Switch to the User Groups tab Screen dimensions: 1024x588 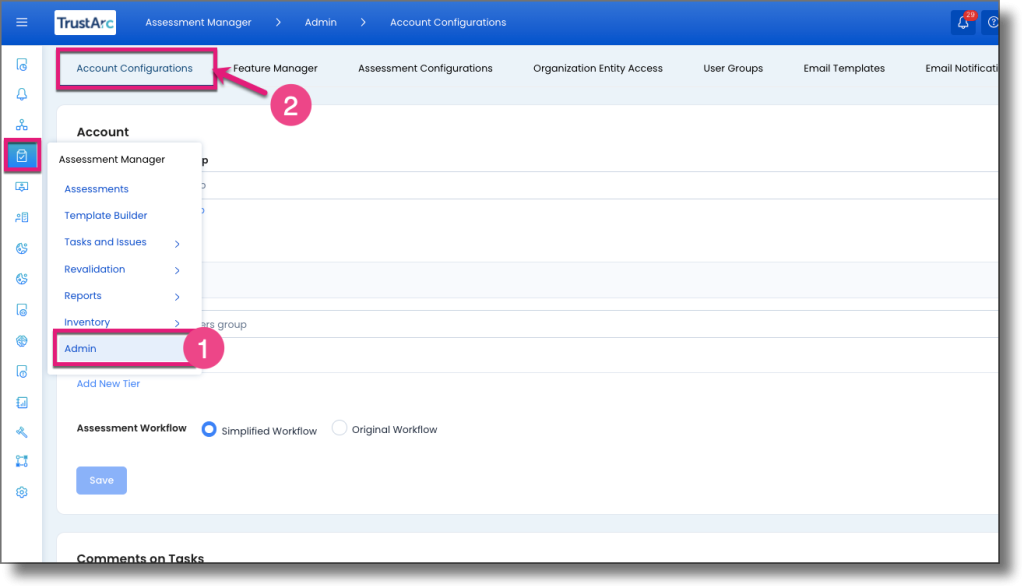pos(733,68)
